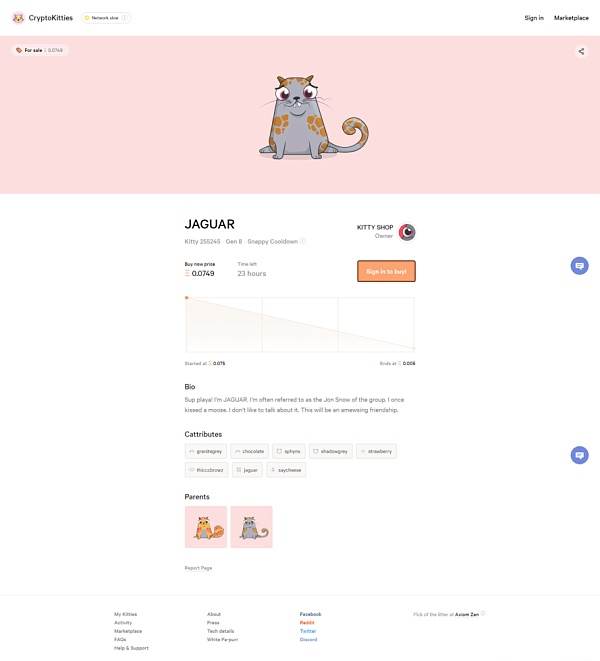Open the grey parent kitty thumbnail
The width and height of the screenshot is (600, 661).
251,527
